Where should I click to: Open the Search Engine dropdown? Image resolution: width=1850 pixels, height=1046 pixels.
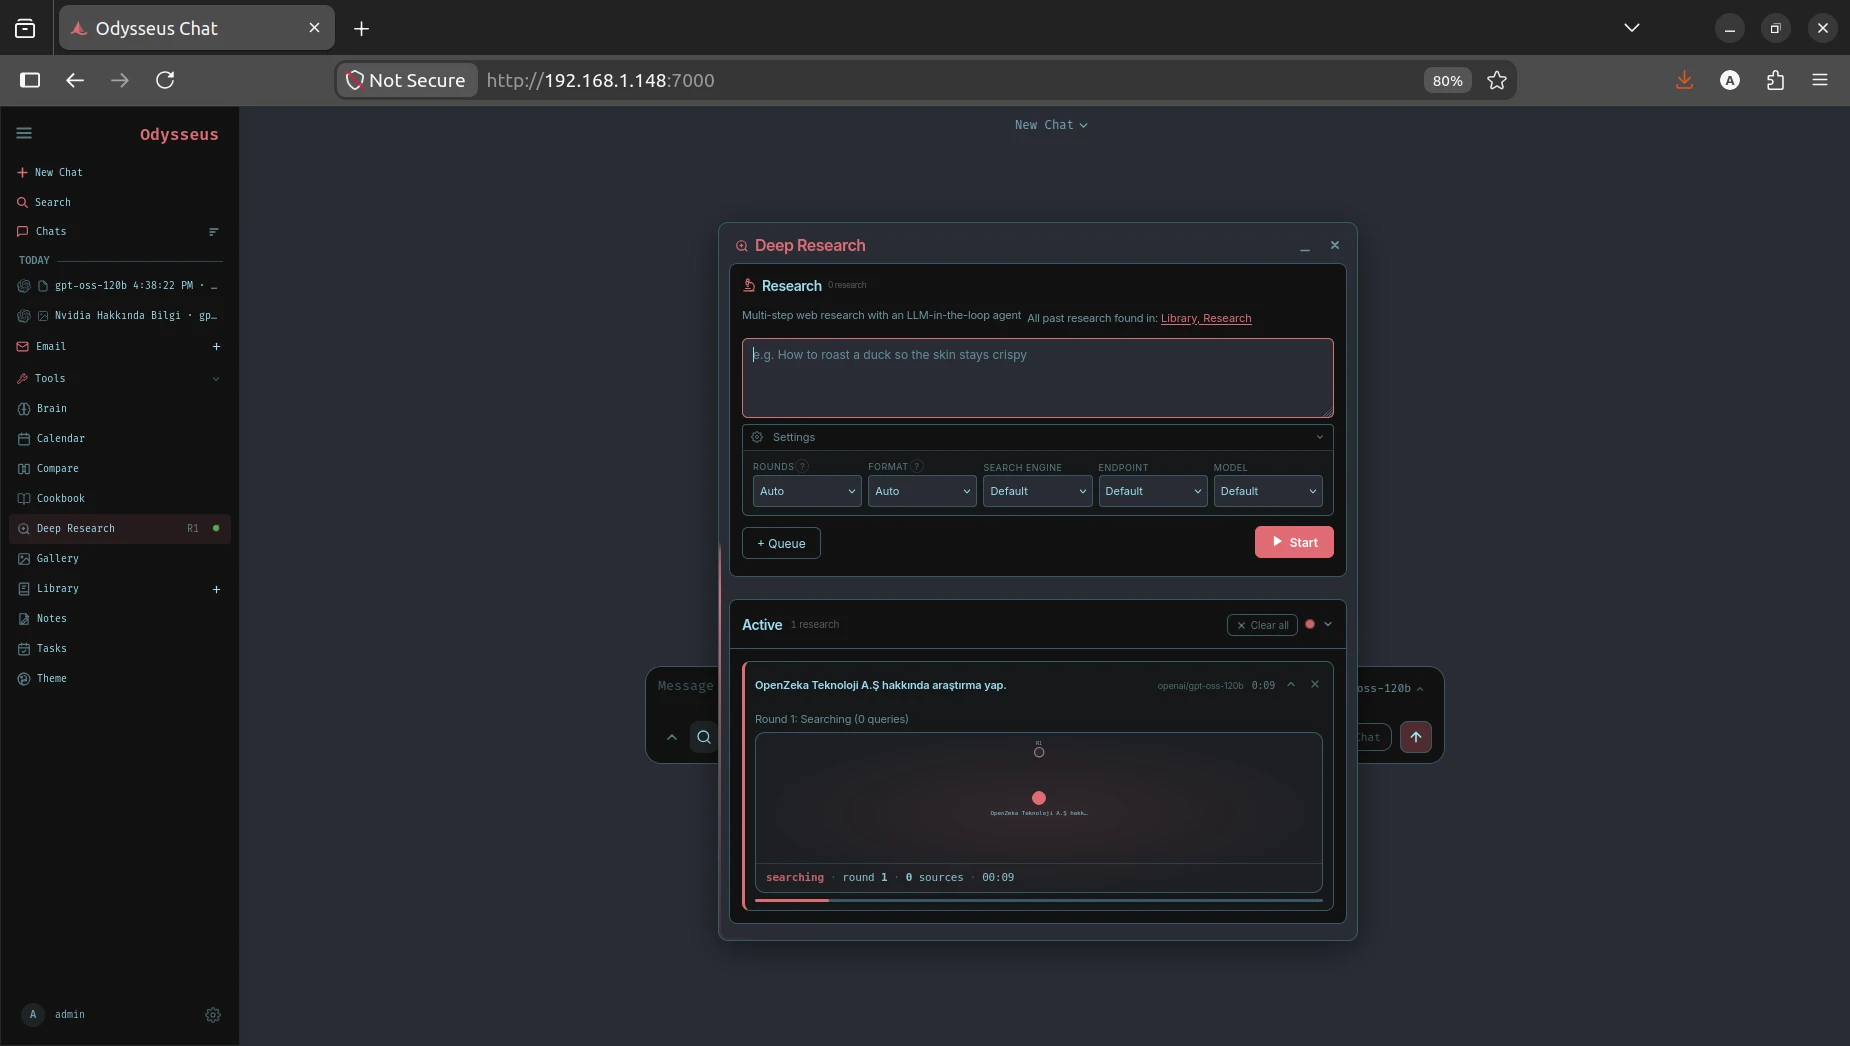point(1037,491)
